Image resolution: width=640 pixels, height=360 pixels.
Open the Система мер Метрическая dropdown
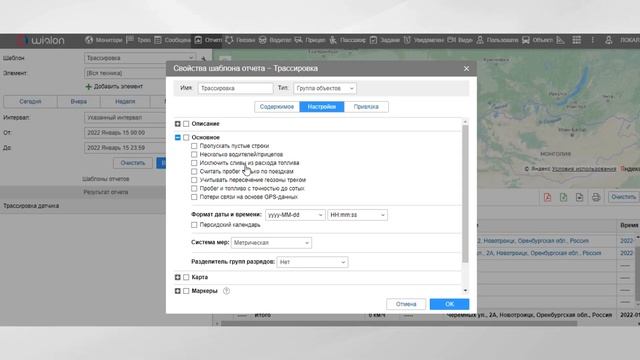[271, 242]
